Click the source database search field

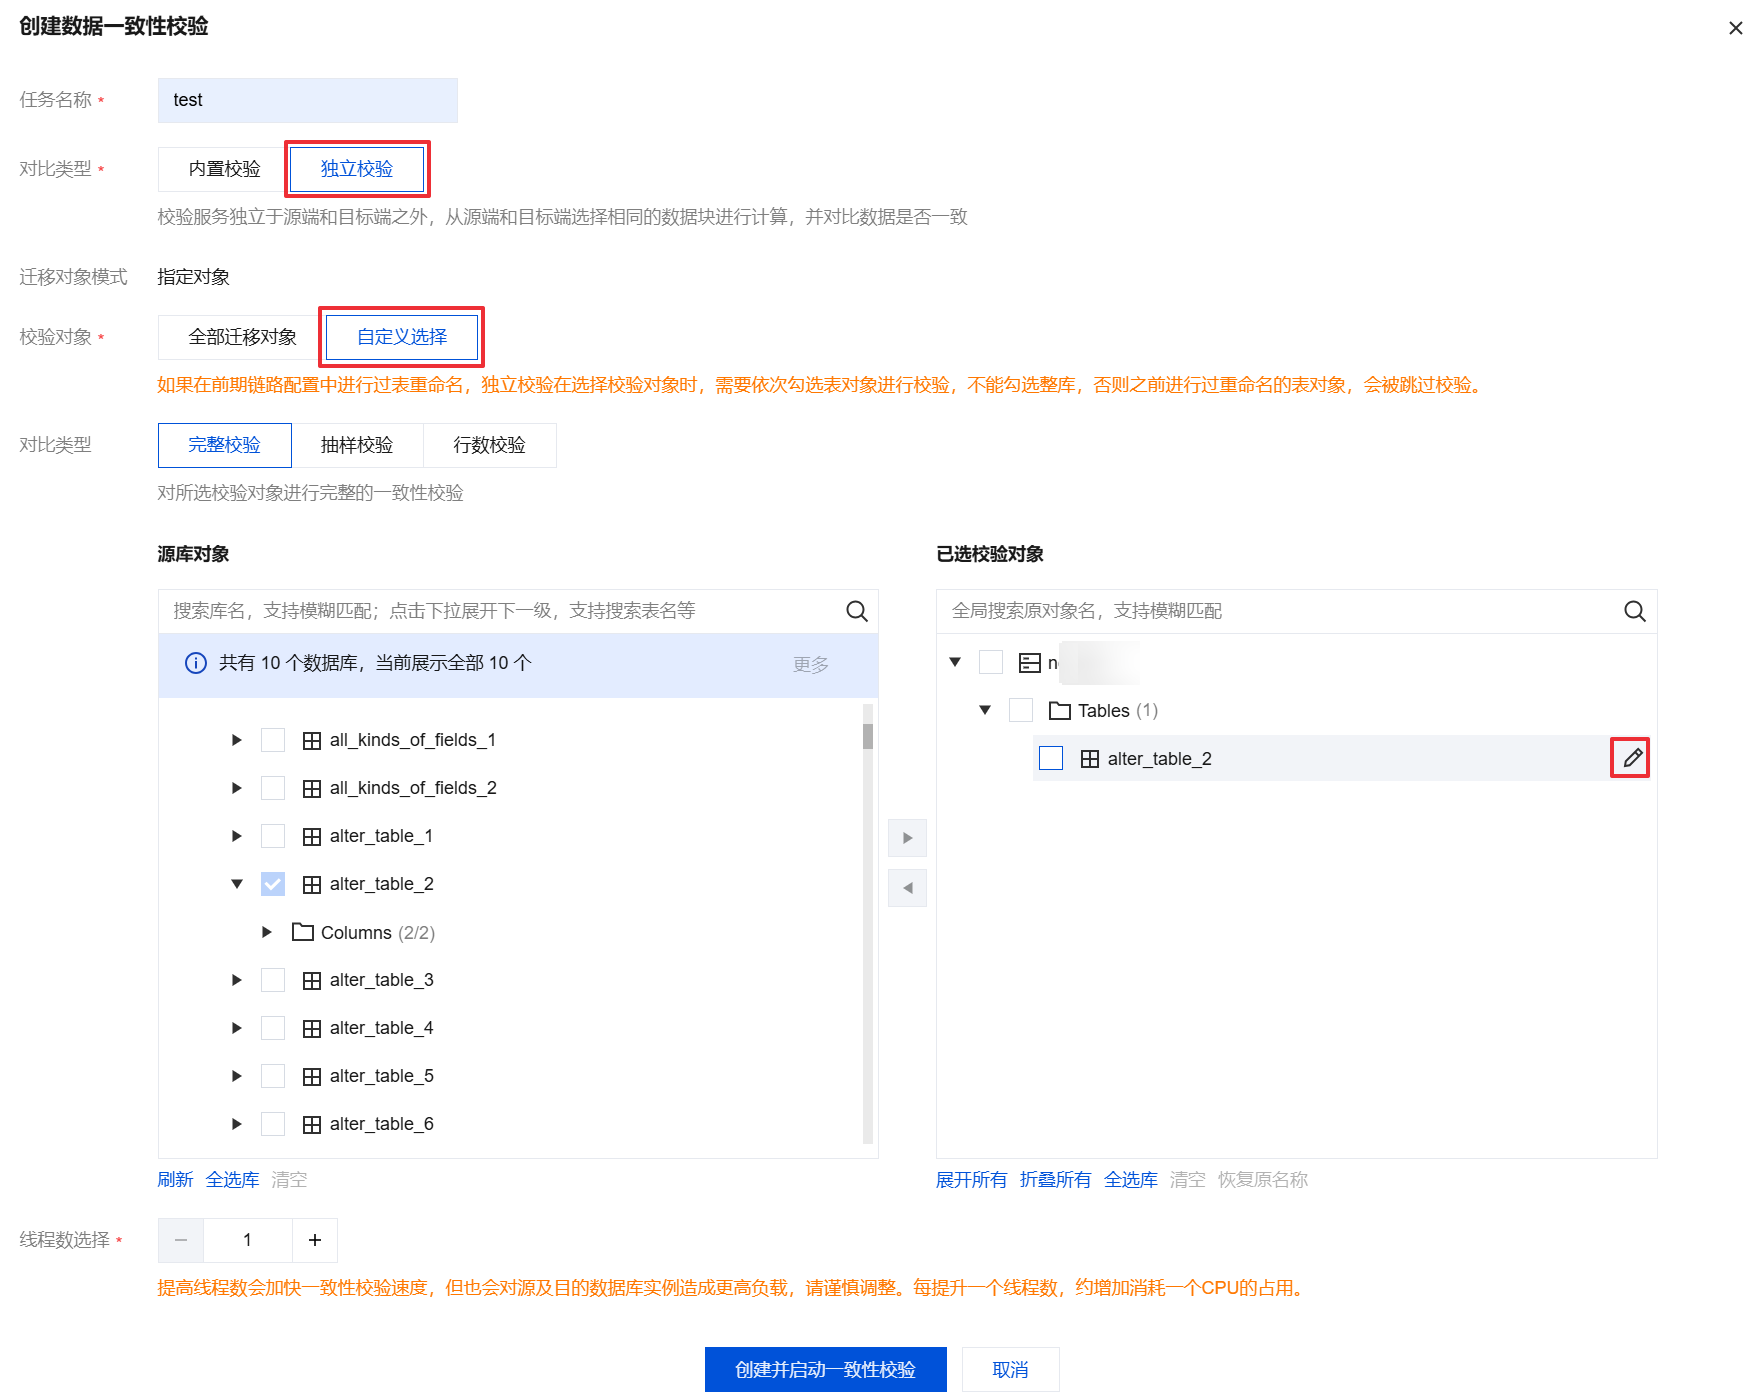click(518, 611)
